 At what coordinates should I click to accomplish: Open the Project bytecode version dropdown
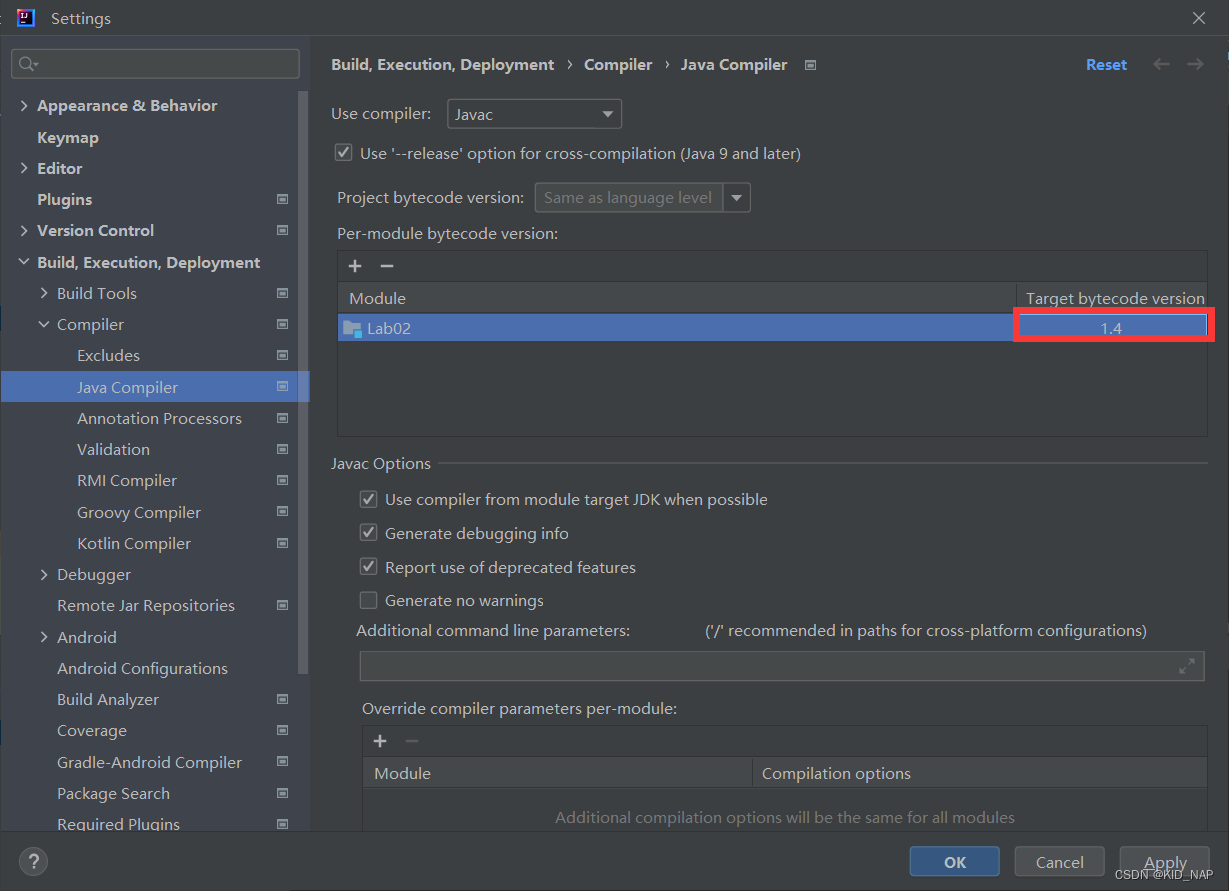(x=737, y=197)
